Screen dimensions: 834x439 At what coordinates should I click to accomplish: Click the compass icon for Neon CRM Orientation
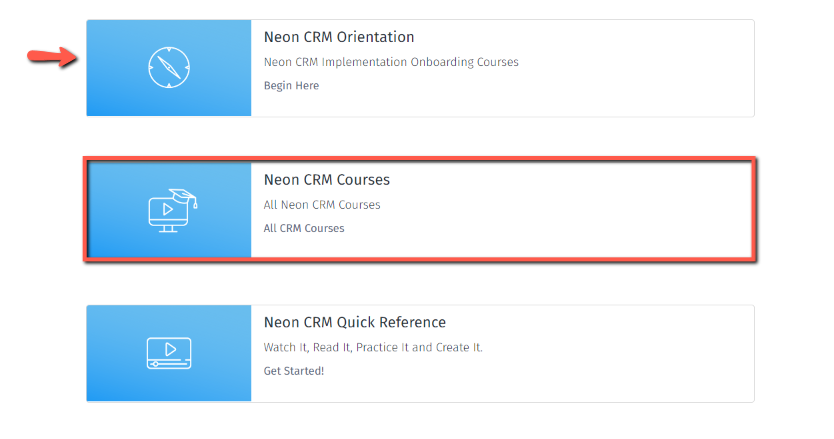pos(169,68)
